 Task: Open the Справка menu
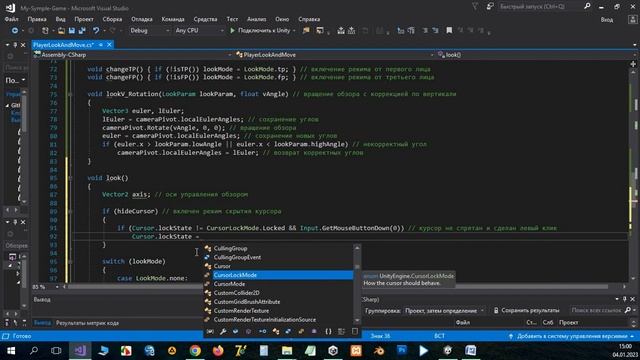click(309, 19)
